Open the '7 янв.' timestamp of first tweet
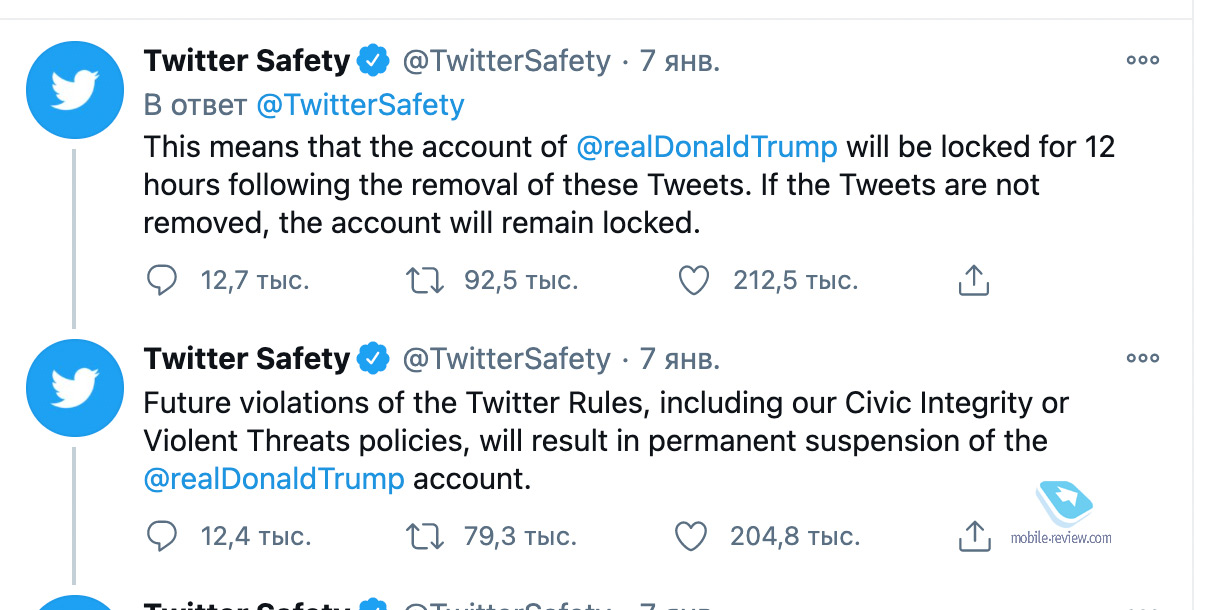Viewport: 1212px width, 610px height. pos(680,61)
